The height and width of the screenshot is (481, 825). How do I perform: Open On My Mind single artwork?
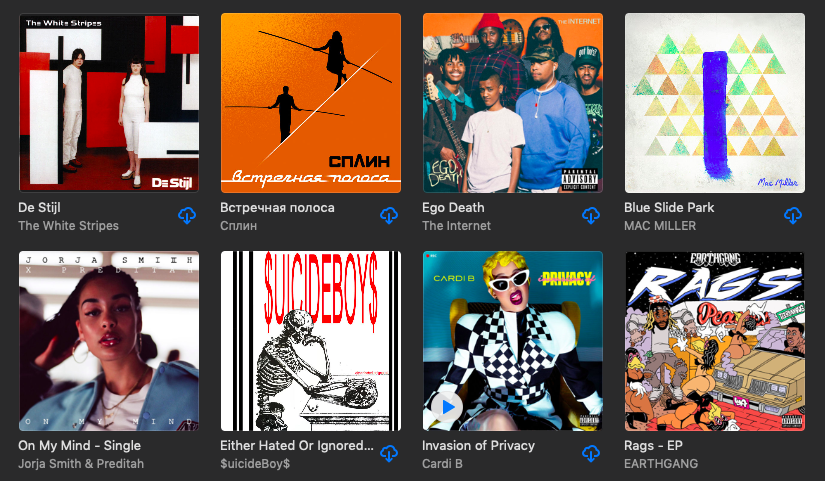click(109, 341)
